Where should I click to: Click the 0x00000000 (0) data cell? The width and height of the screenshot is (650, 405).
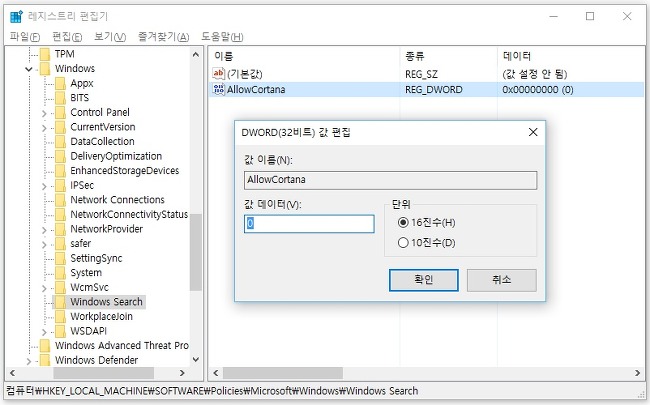tap(538, 90)
